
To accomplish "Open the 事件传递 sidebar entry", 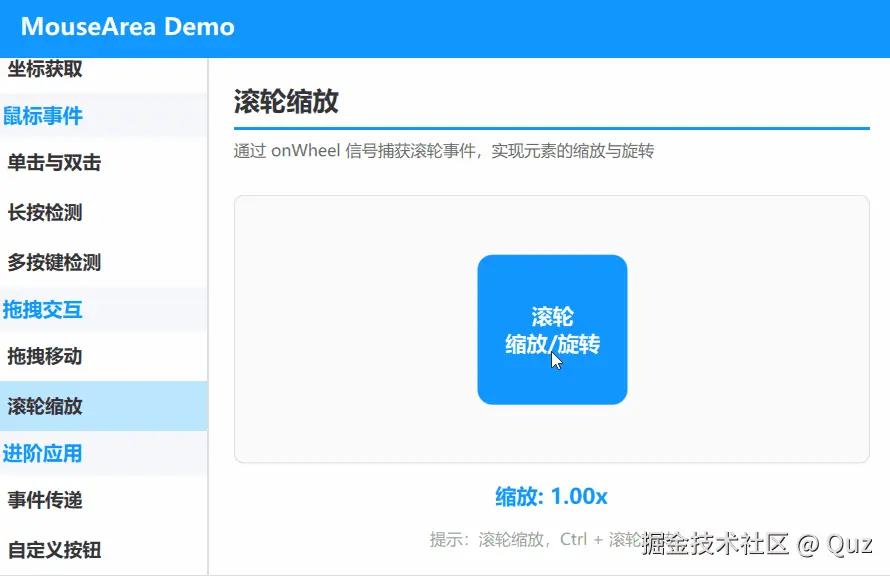I will 103,500.
